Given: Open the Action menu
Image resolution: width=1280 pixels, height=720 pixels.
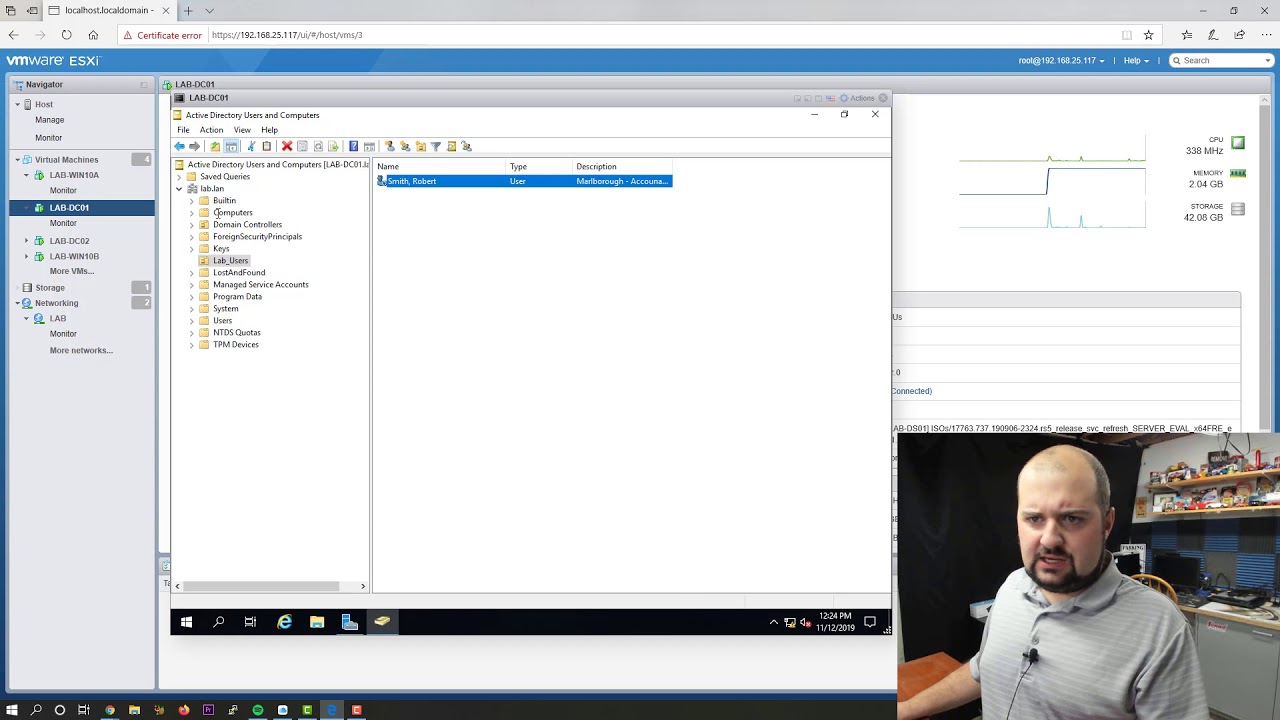Looking at the screenshot, I should [x=211, y=130].
